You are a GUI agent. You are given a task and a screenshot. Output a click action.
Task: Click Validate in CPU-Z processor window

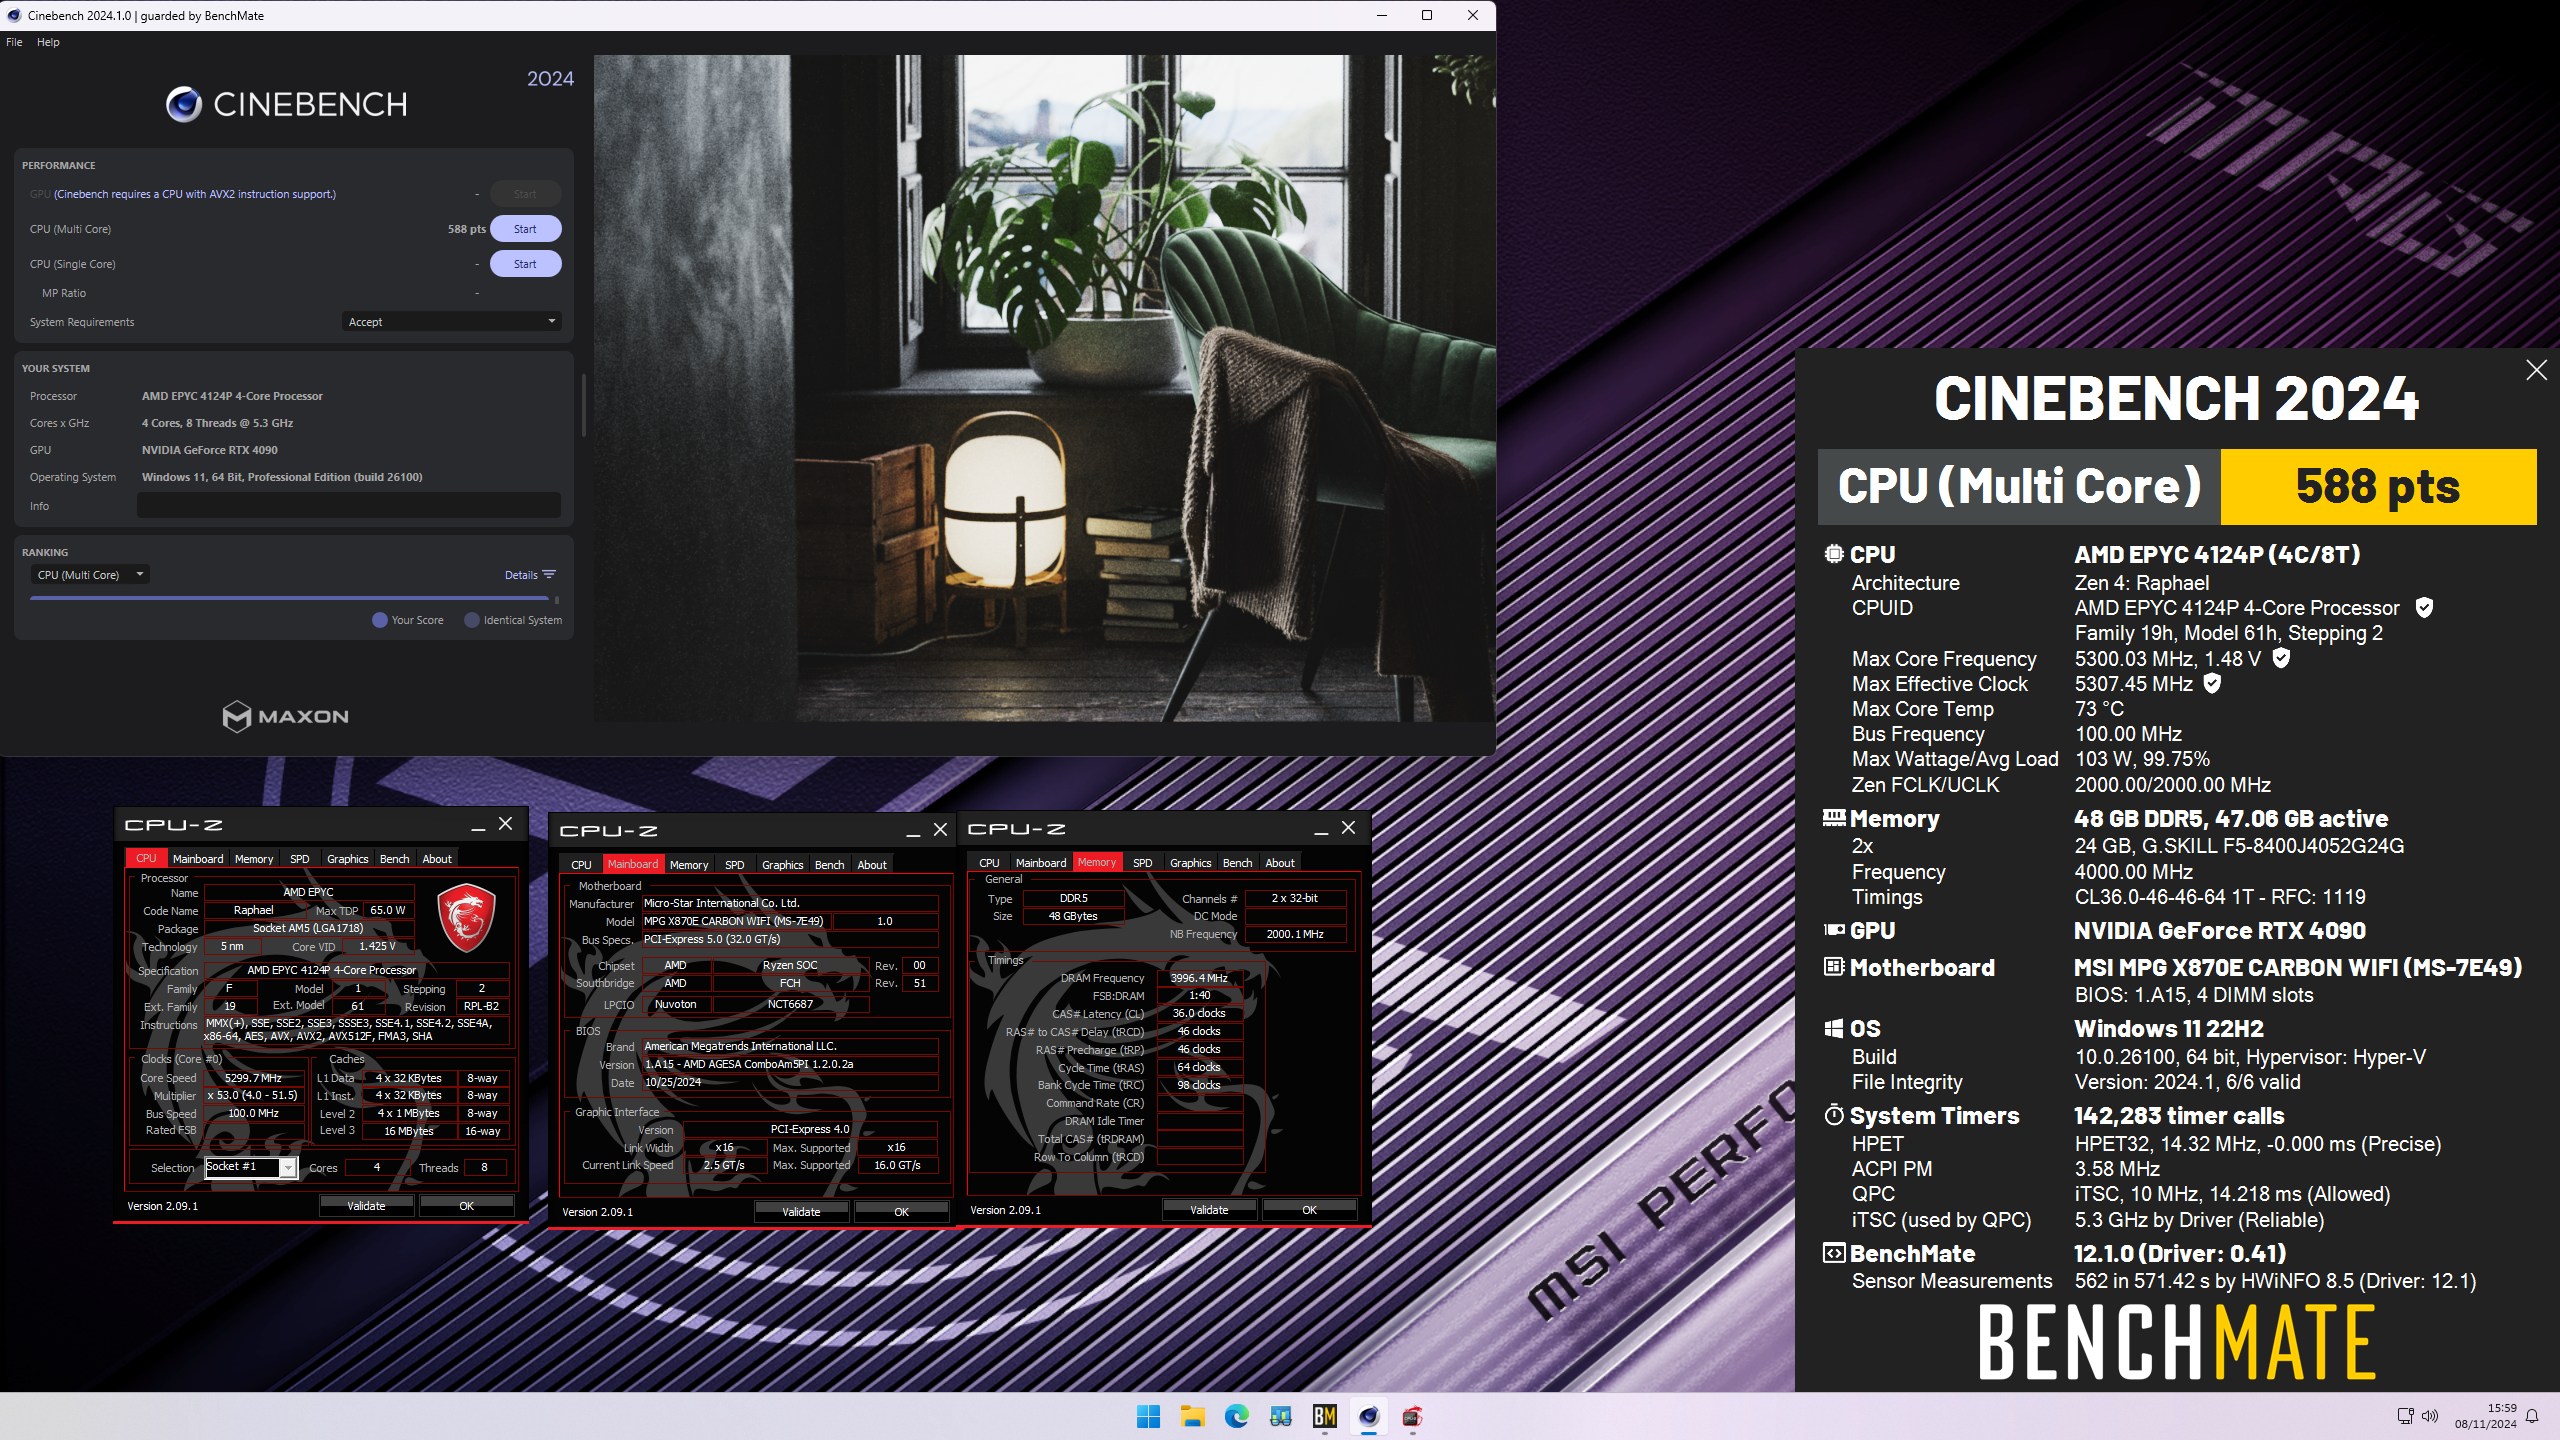(366, 1206)
